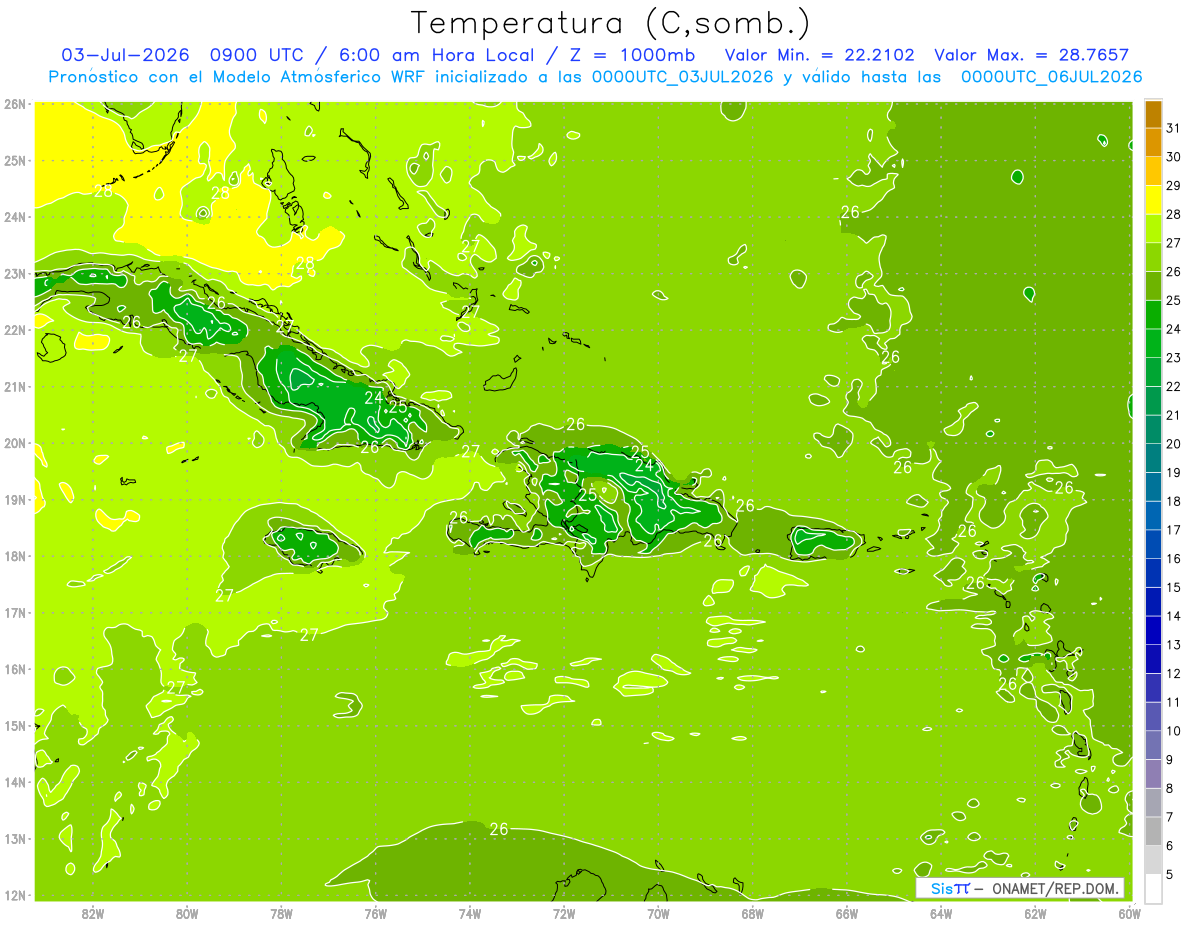Click the legend value "15"
Screen dimensions: 1200x927
[x=1173, y=588]
